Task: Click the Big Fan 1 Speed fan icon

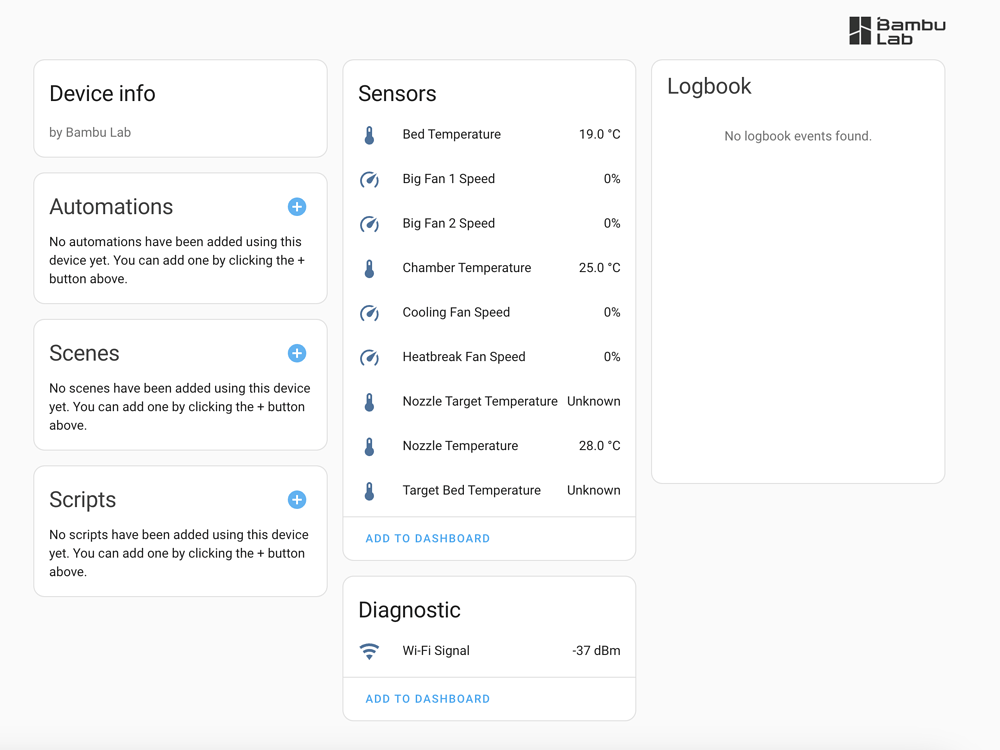Action: click(x=370, y=179)
